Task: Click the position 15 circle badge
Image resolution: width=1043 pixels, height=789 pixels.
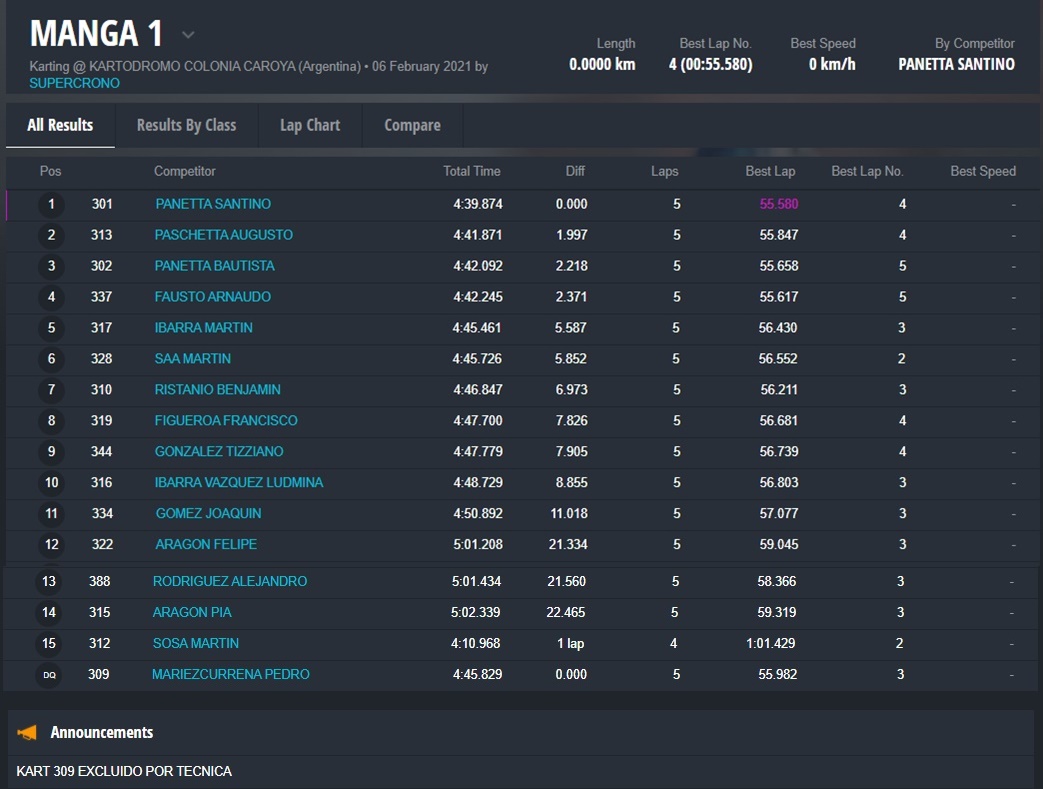Action: [49, 644]
